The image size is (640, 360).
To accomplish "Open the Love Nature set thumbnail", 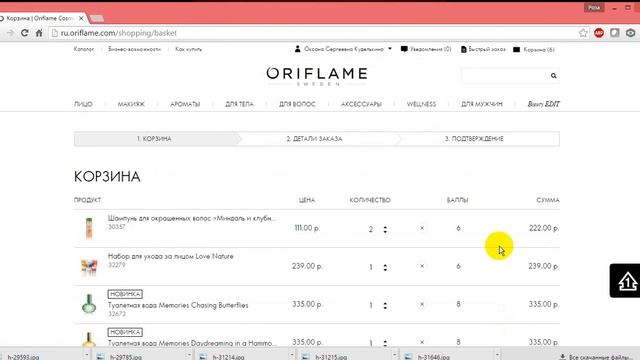I will pos(89,267).
